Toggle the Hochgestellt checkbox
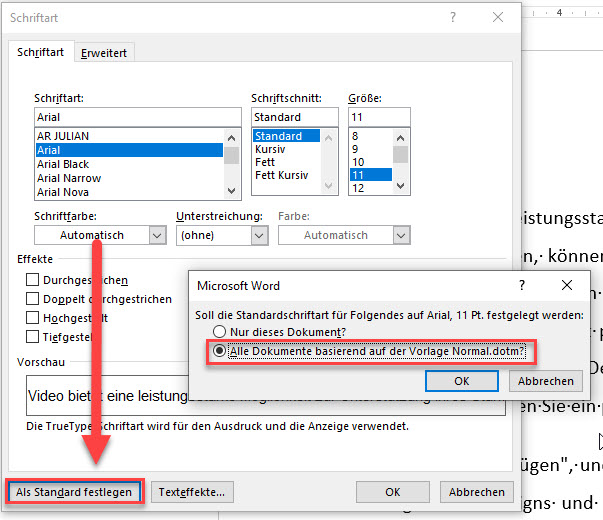The height and width of the screenshot is (520, 603). pyautogui.click(x=33, y=318)
